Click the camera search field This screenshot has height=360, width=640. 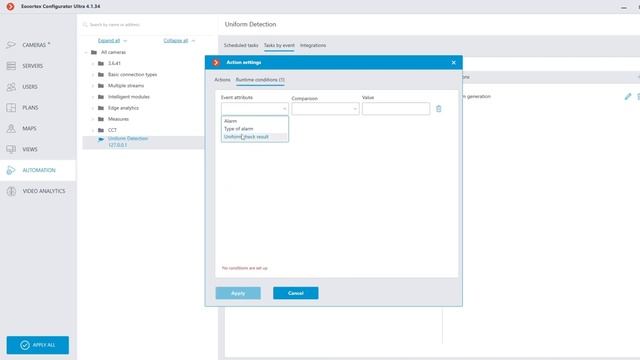click(147, 24)
